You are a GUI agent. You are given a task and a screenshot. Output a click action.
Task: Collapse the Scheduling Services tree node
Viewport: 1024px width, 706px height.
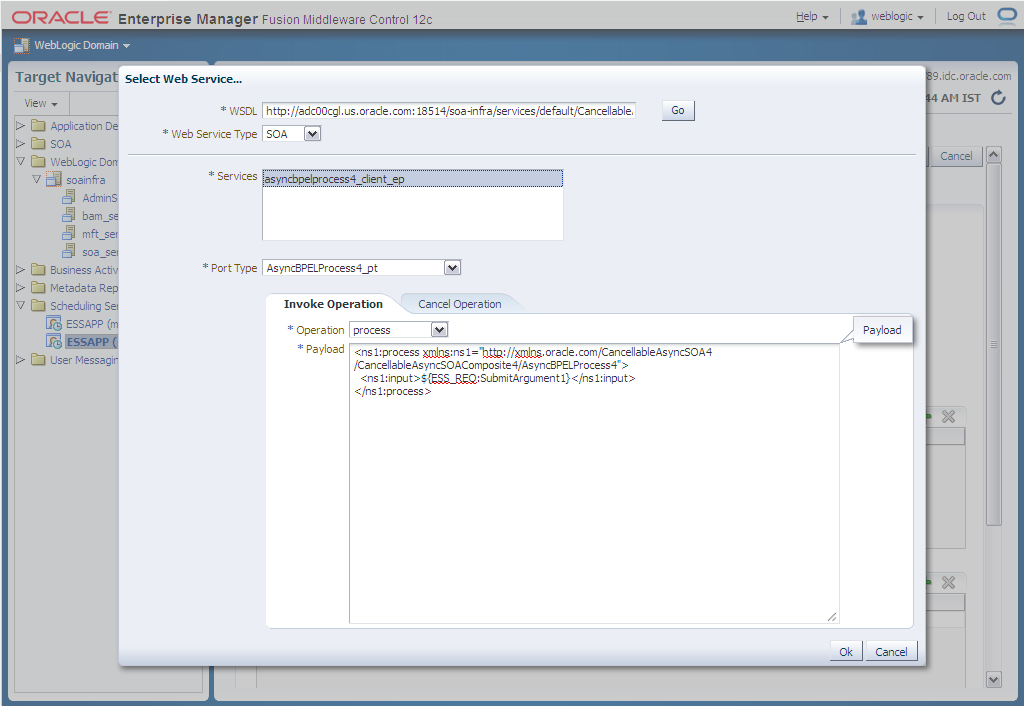pyautogui.click(x=21, y=306)
